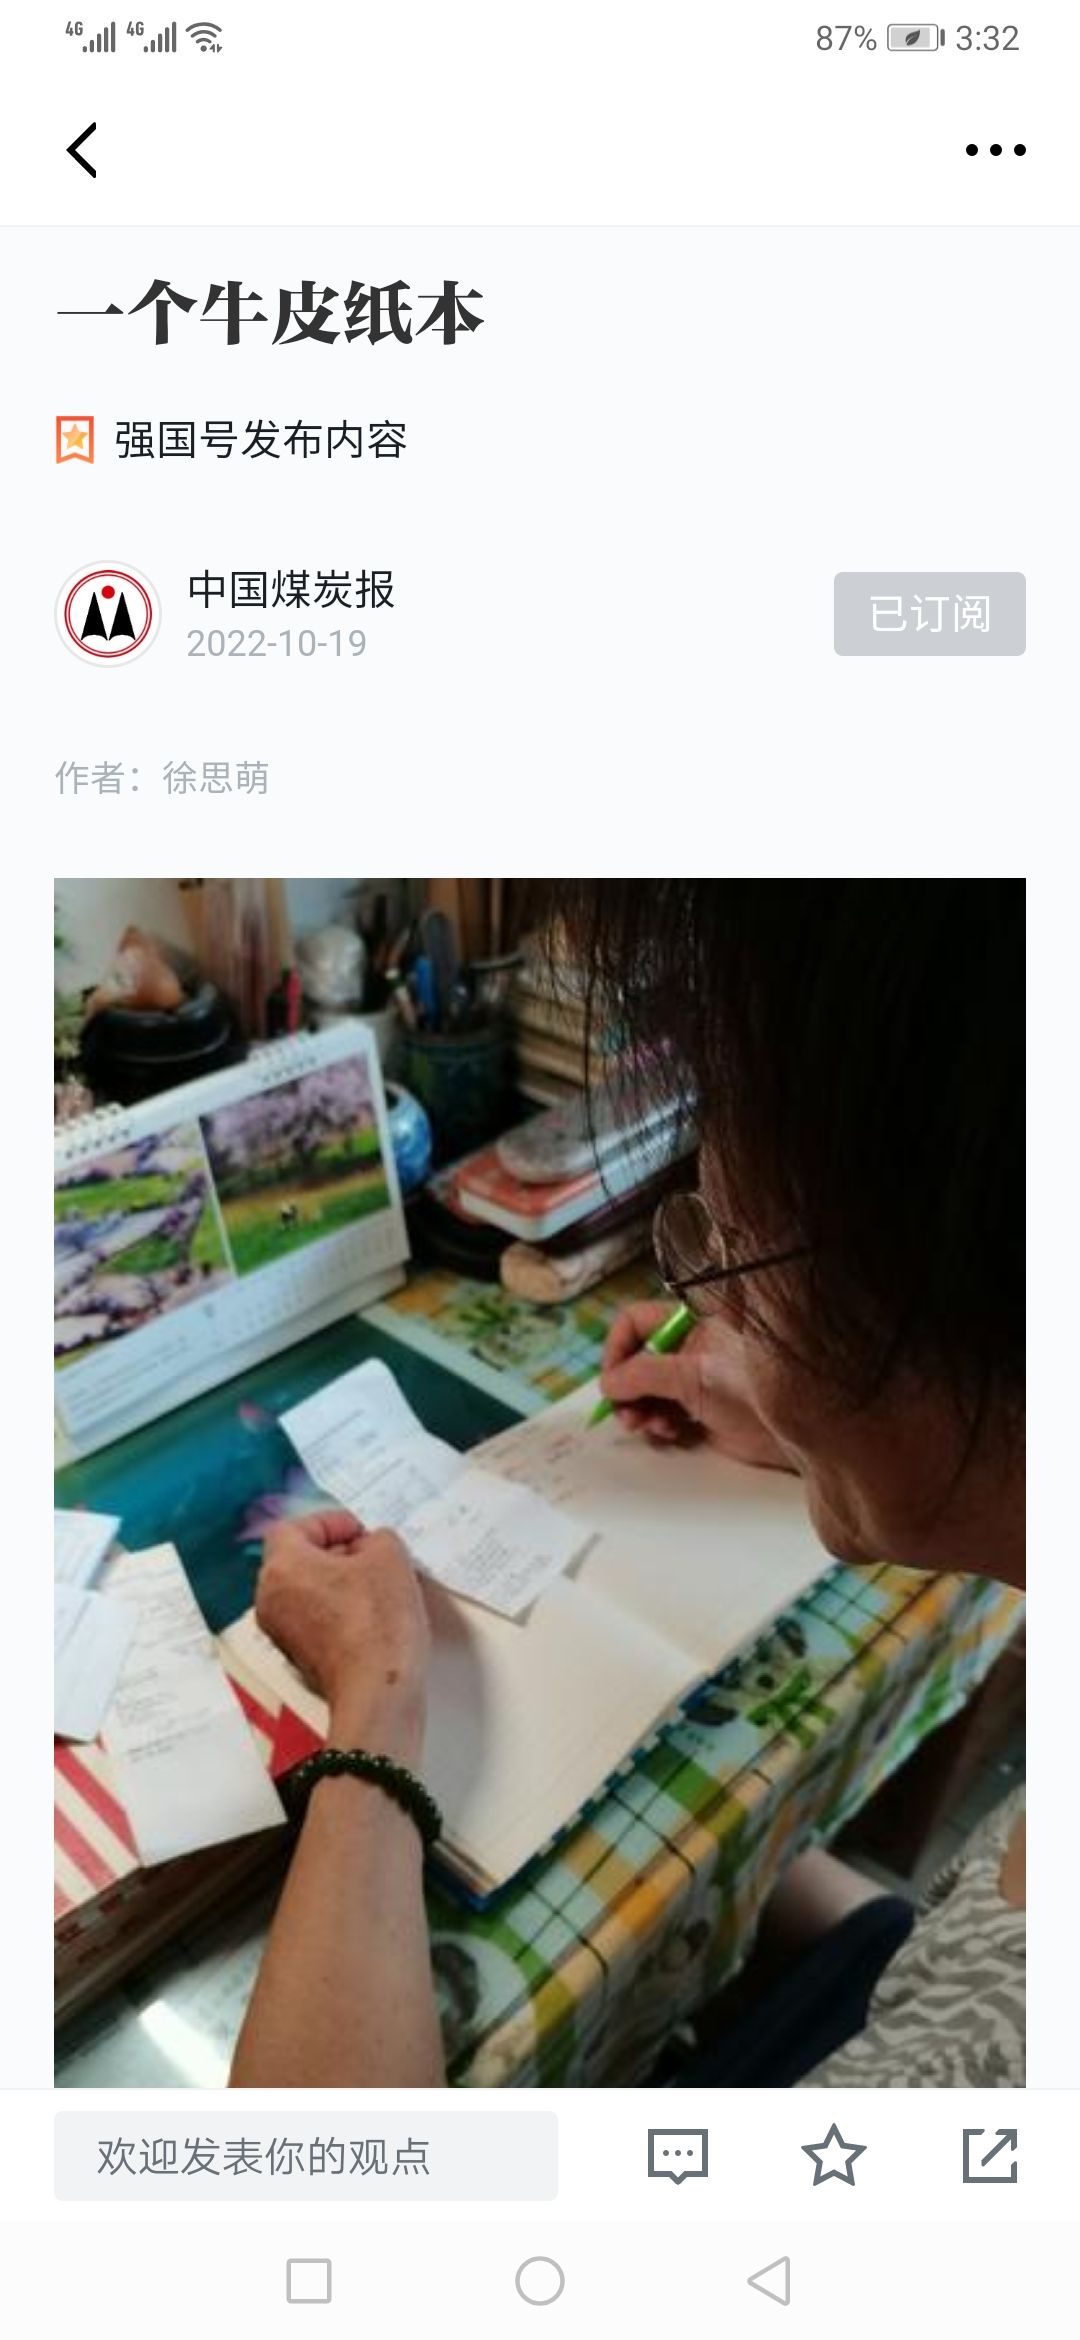The height and width of the screenshot is (2340, 1080).
Task: Tap the publish date 2022-10-19
Action: point(277,643)
